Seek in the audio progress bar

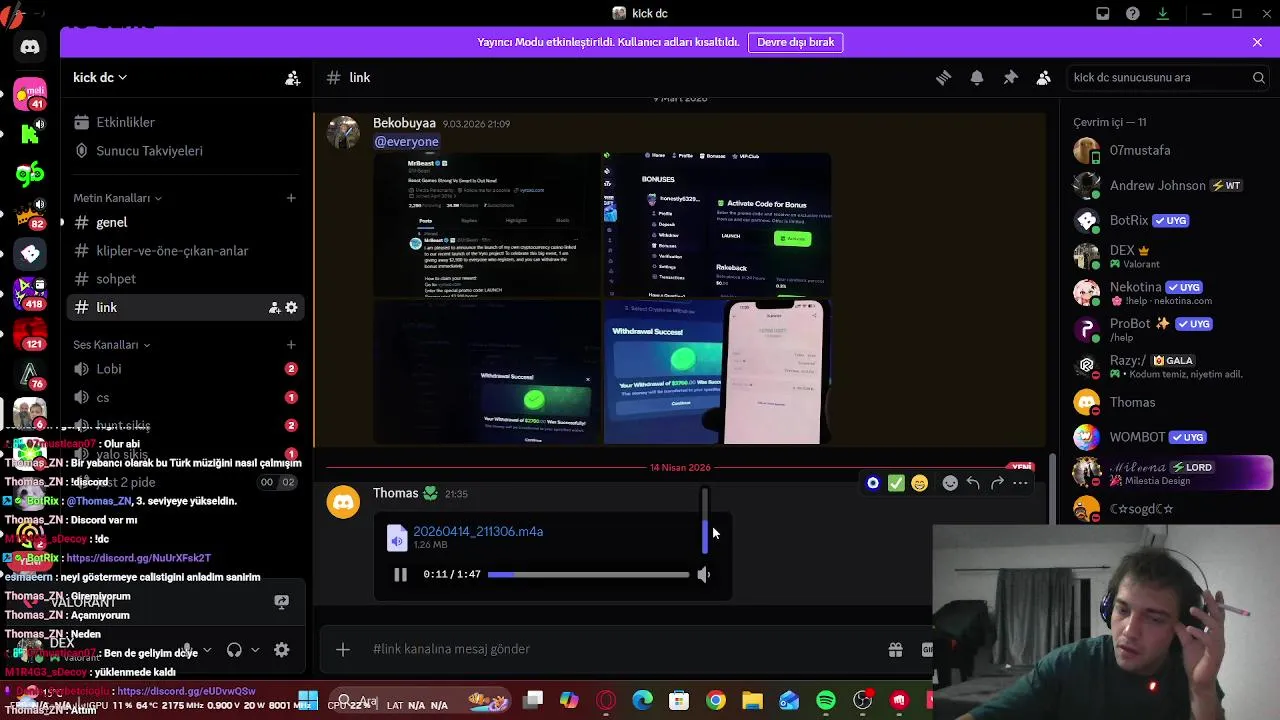[x=588, y=575]
